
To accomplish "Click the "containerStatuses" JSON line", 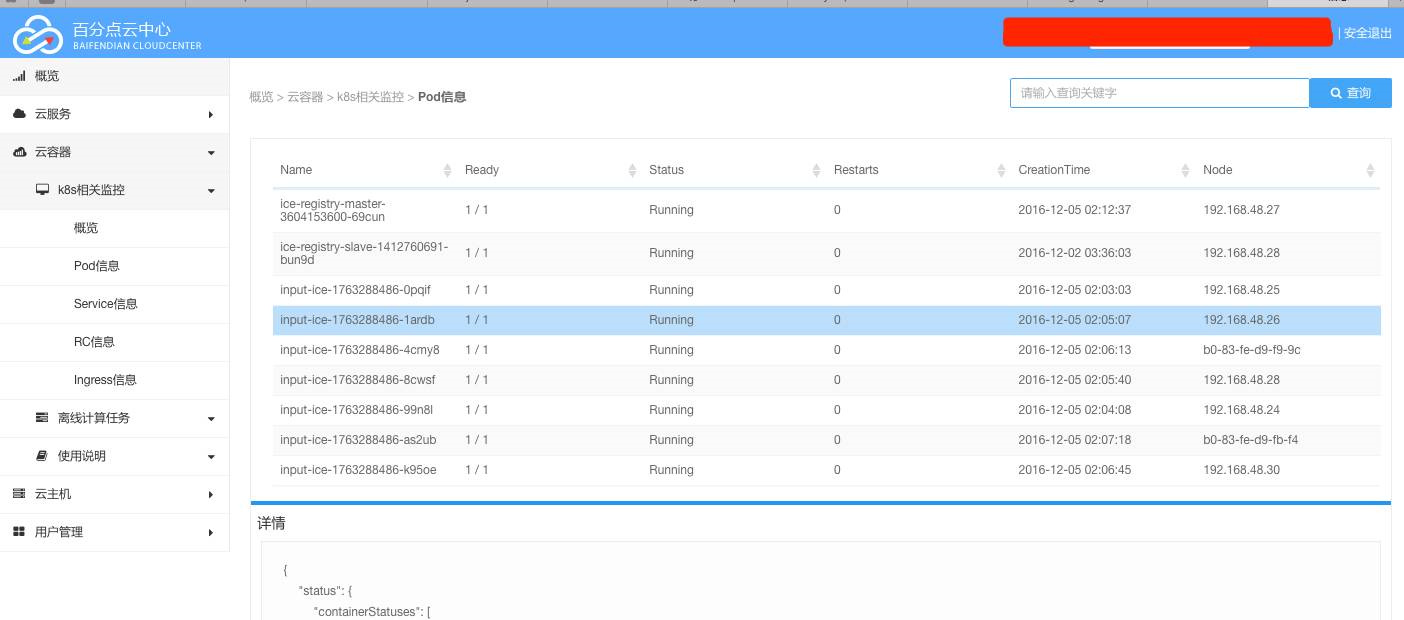I will click(372, 612).
